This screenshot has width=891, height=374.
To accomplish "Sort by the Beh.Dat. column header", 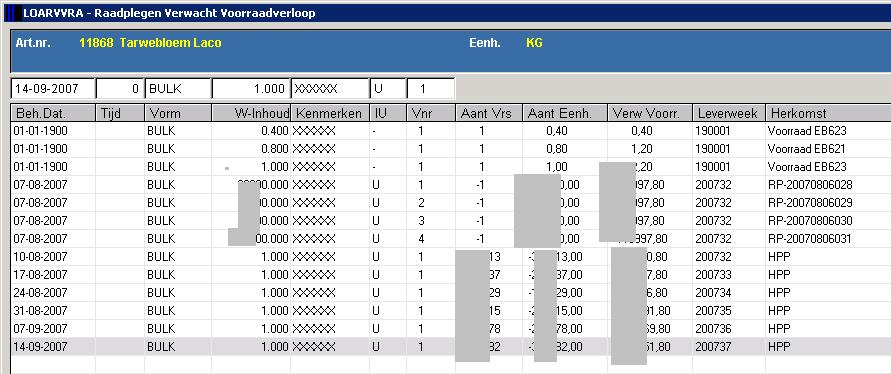I will (x=53, y=113).
